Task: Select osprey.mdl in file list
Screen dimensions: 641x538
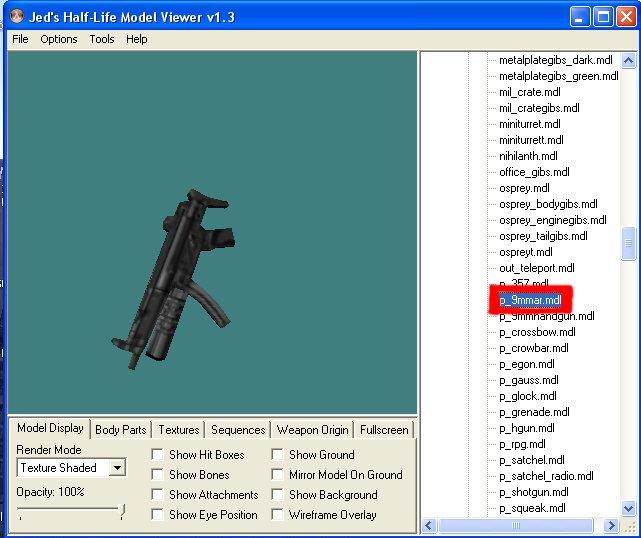Action: (524, 188)
